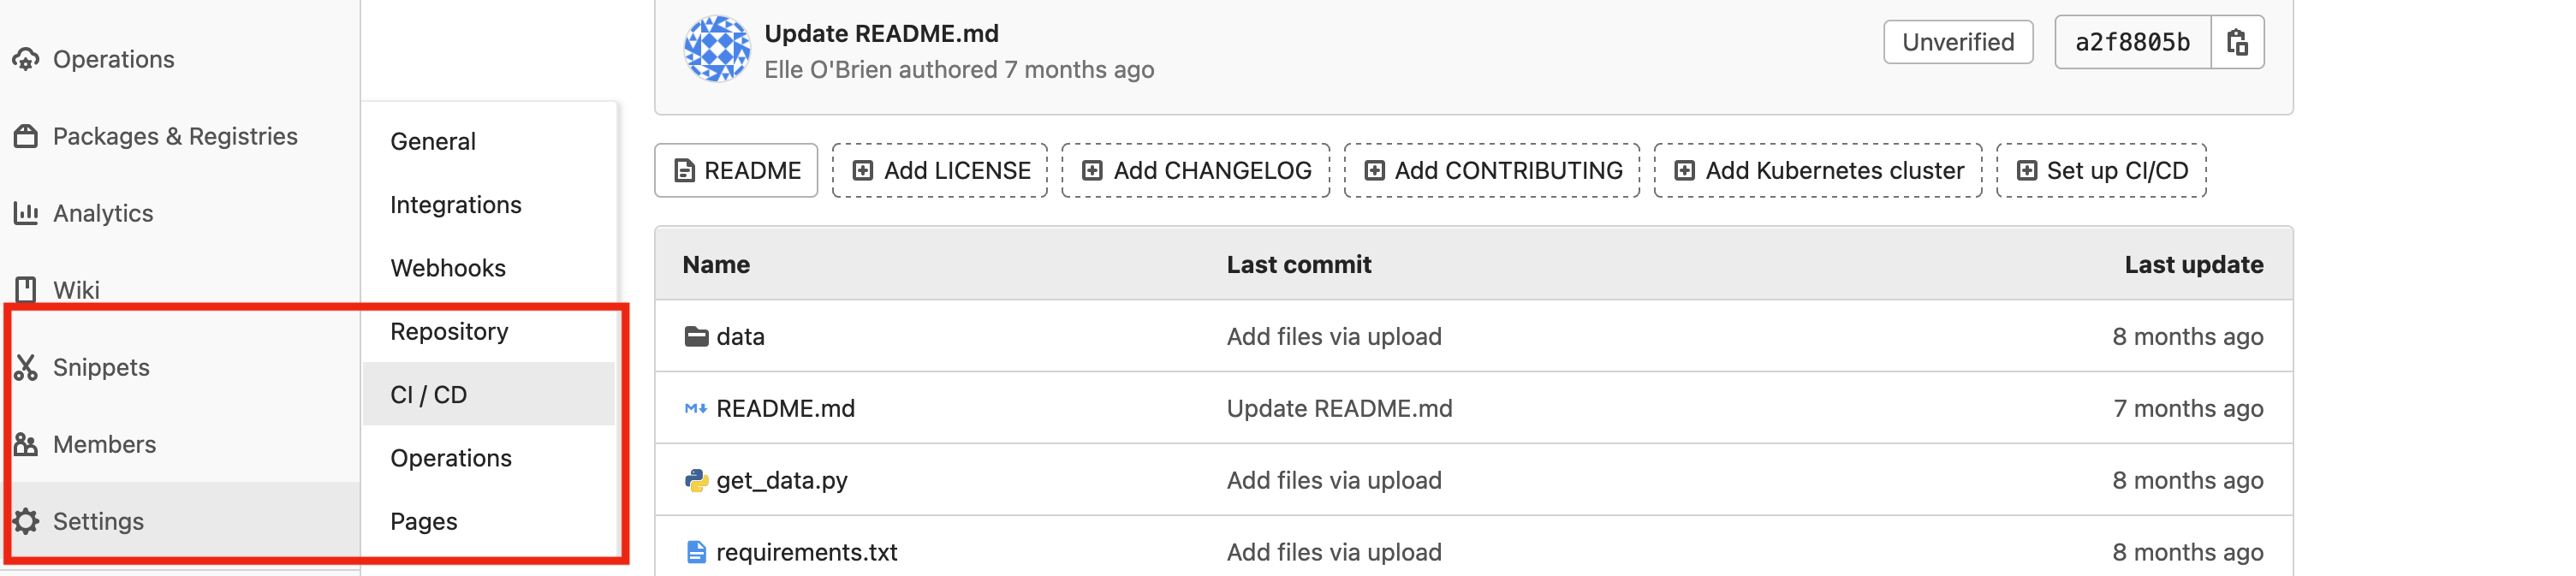Viewport: 2576px width, 576px height.
Task: Click the data folder icon
Action: (x=696, y=336)
